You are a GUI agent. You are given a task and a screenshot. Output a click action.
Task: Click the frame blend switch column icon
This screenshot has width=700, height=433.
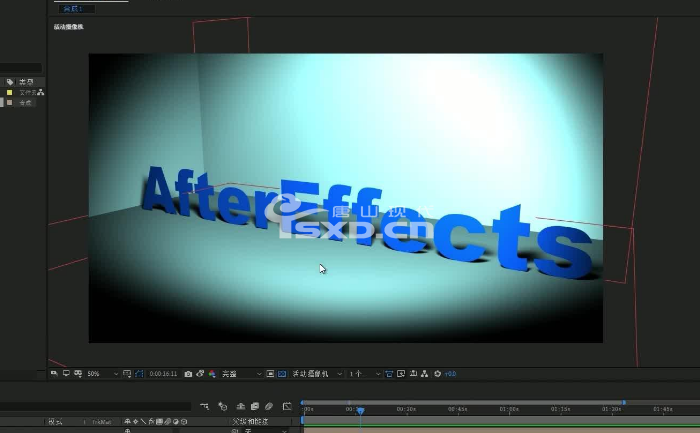click(x=159, y=421)
